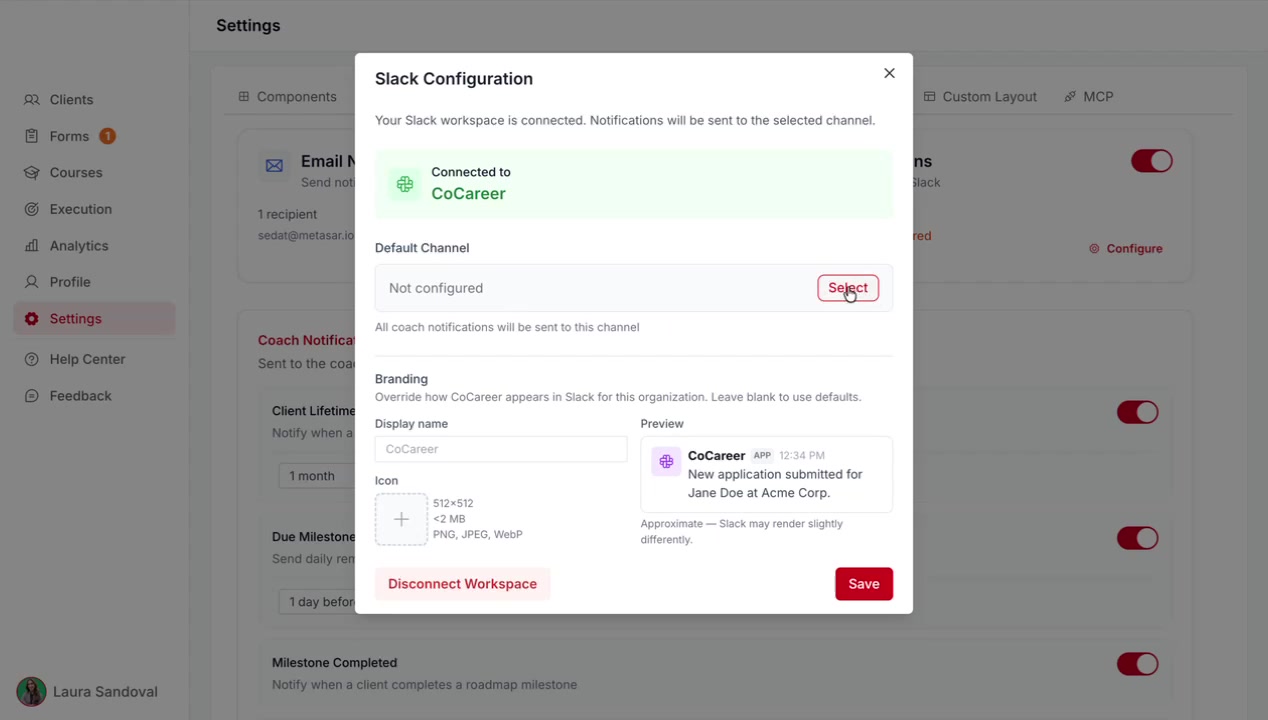This screenshot has height=720, width=1268.
Task: Click Laura Sandoval's avatar picture
Action: click(x=31, y=692)
